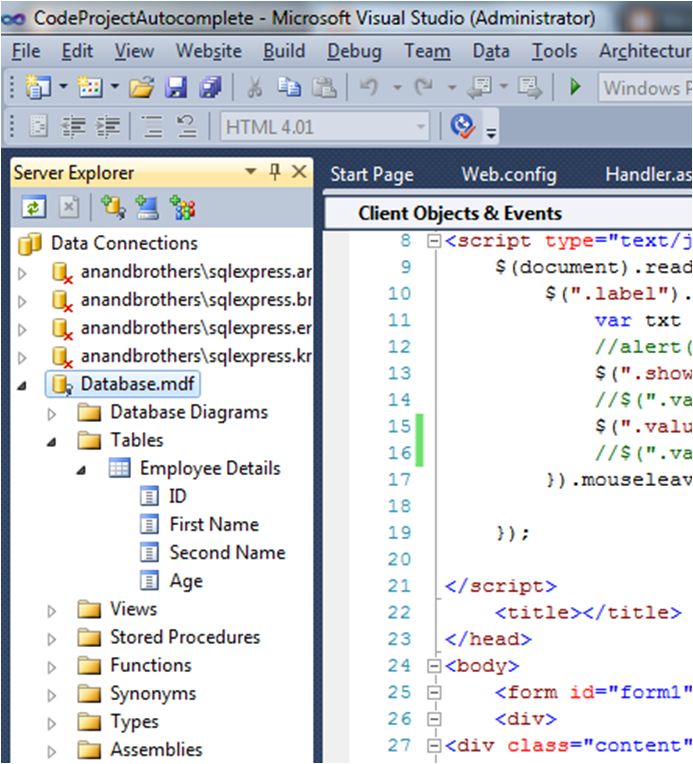Click the Connect to Server icon
This screenshot has width=693, height=764.
tap(147, 208)
